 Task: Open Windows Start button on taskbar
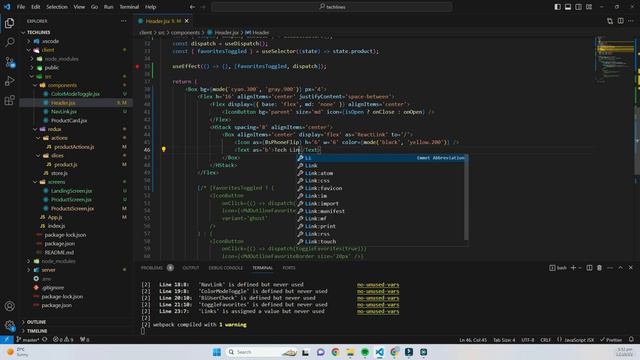tap(217, 352)
